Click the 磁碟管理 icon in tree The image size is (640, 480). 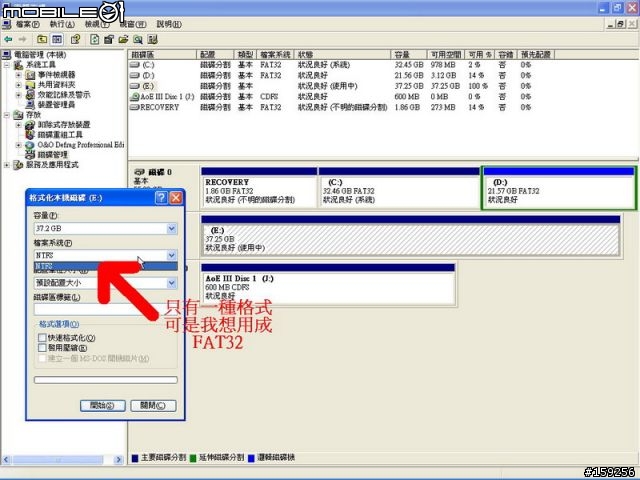pos(30,155)
